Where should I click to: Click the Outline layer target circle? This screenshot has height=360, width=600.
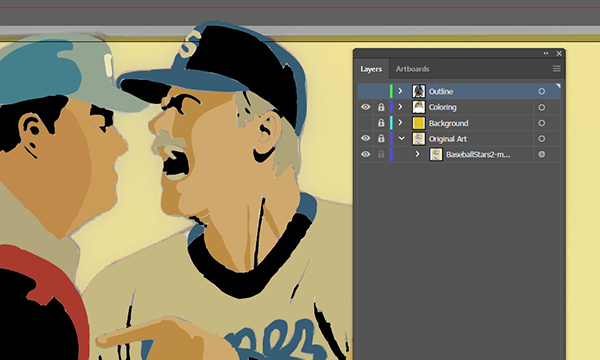(541, 91)
